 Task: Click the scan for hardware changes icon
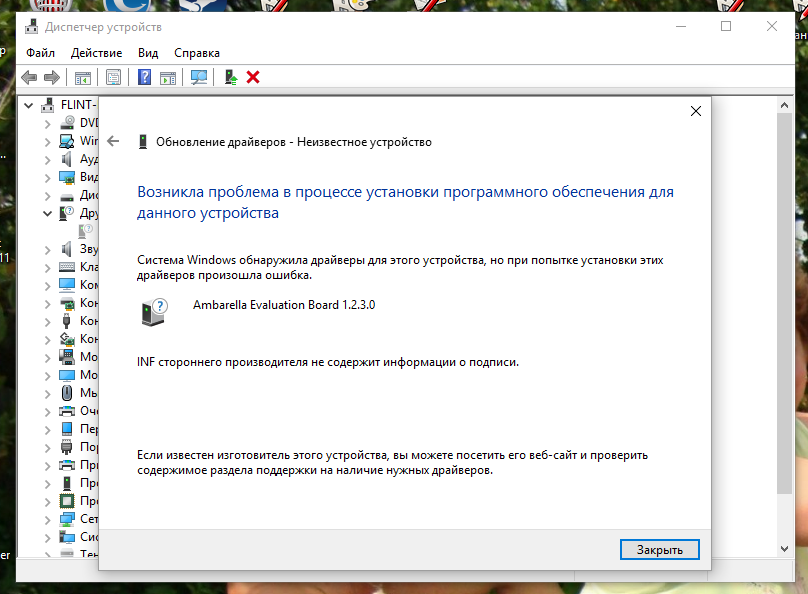click(199, 77)
